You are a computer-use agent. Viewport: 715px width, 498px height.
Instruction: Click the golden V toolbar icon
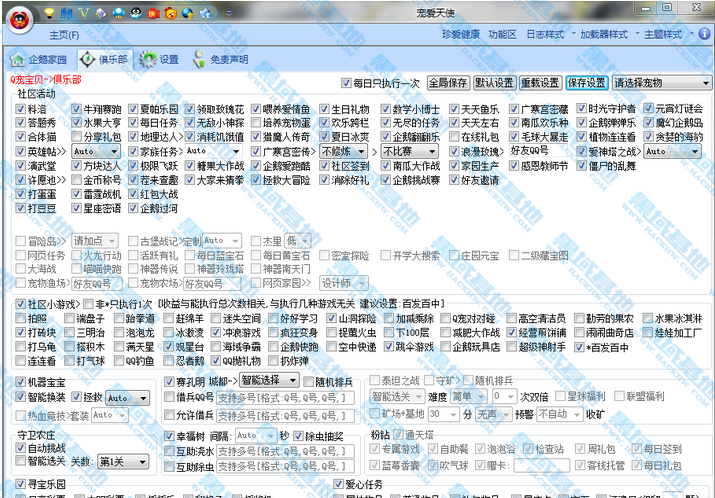click(x=84, y=13)
